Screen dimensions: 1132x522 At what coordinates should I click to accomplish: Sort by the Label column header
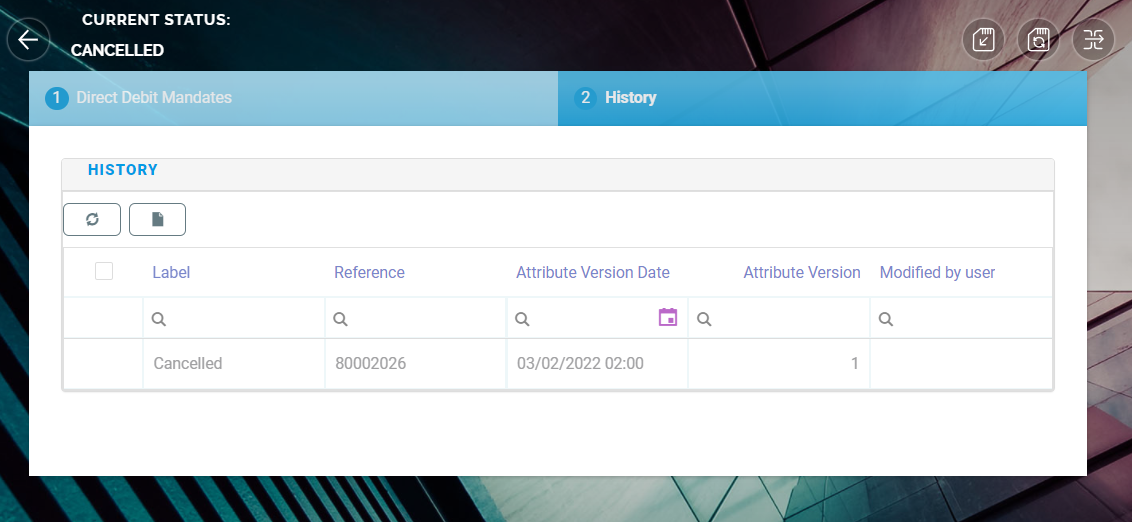(x=171, y=272)
